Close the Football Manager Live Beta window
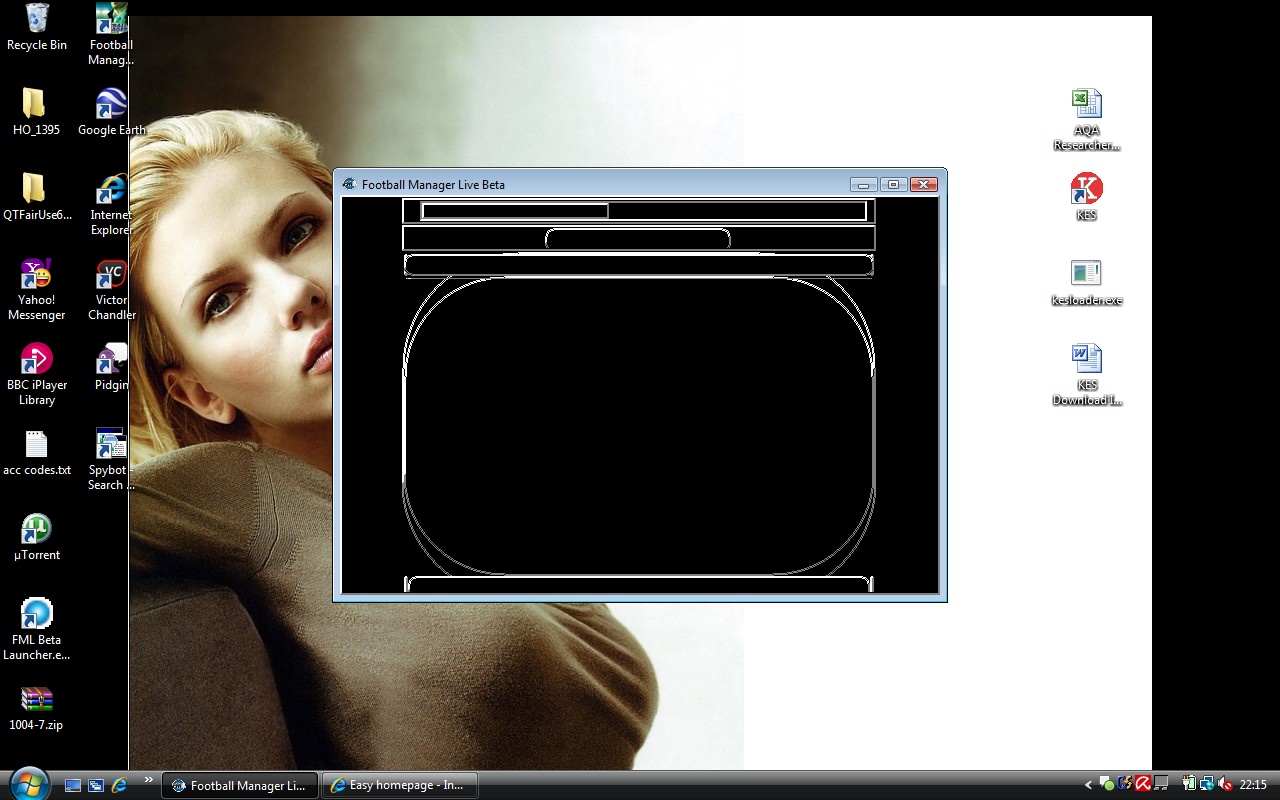This screenshot has height=800, width=1280. 924,184
